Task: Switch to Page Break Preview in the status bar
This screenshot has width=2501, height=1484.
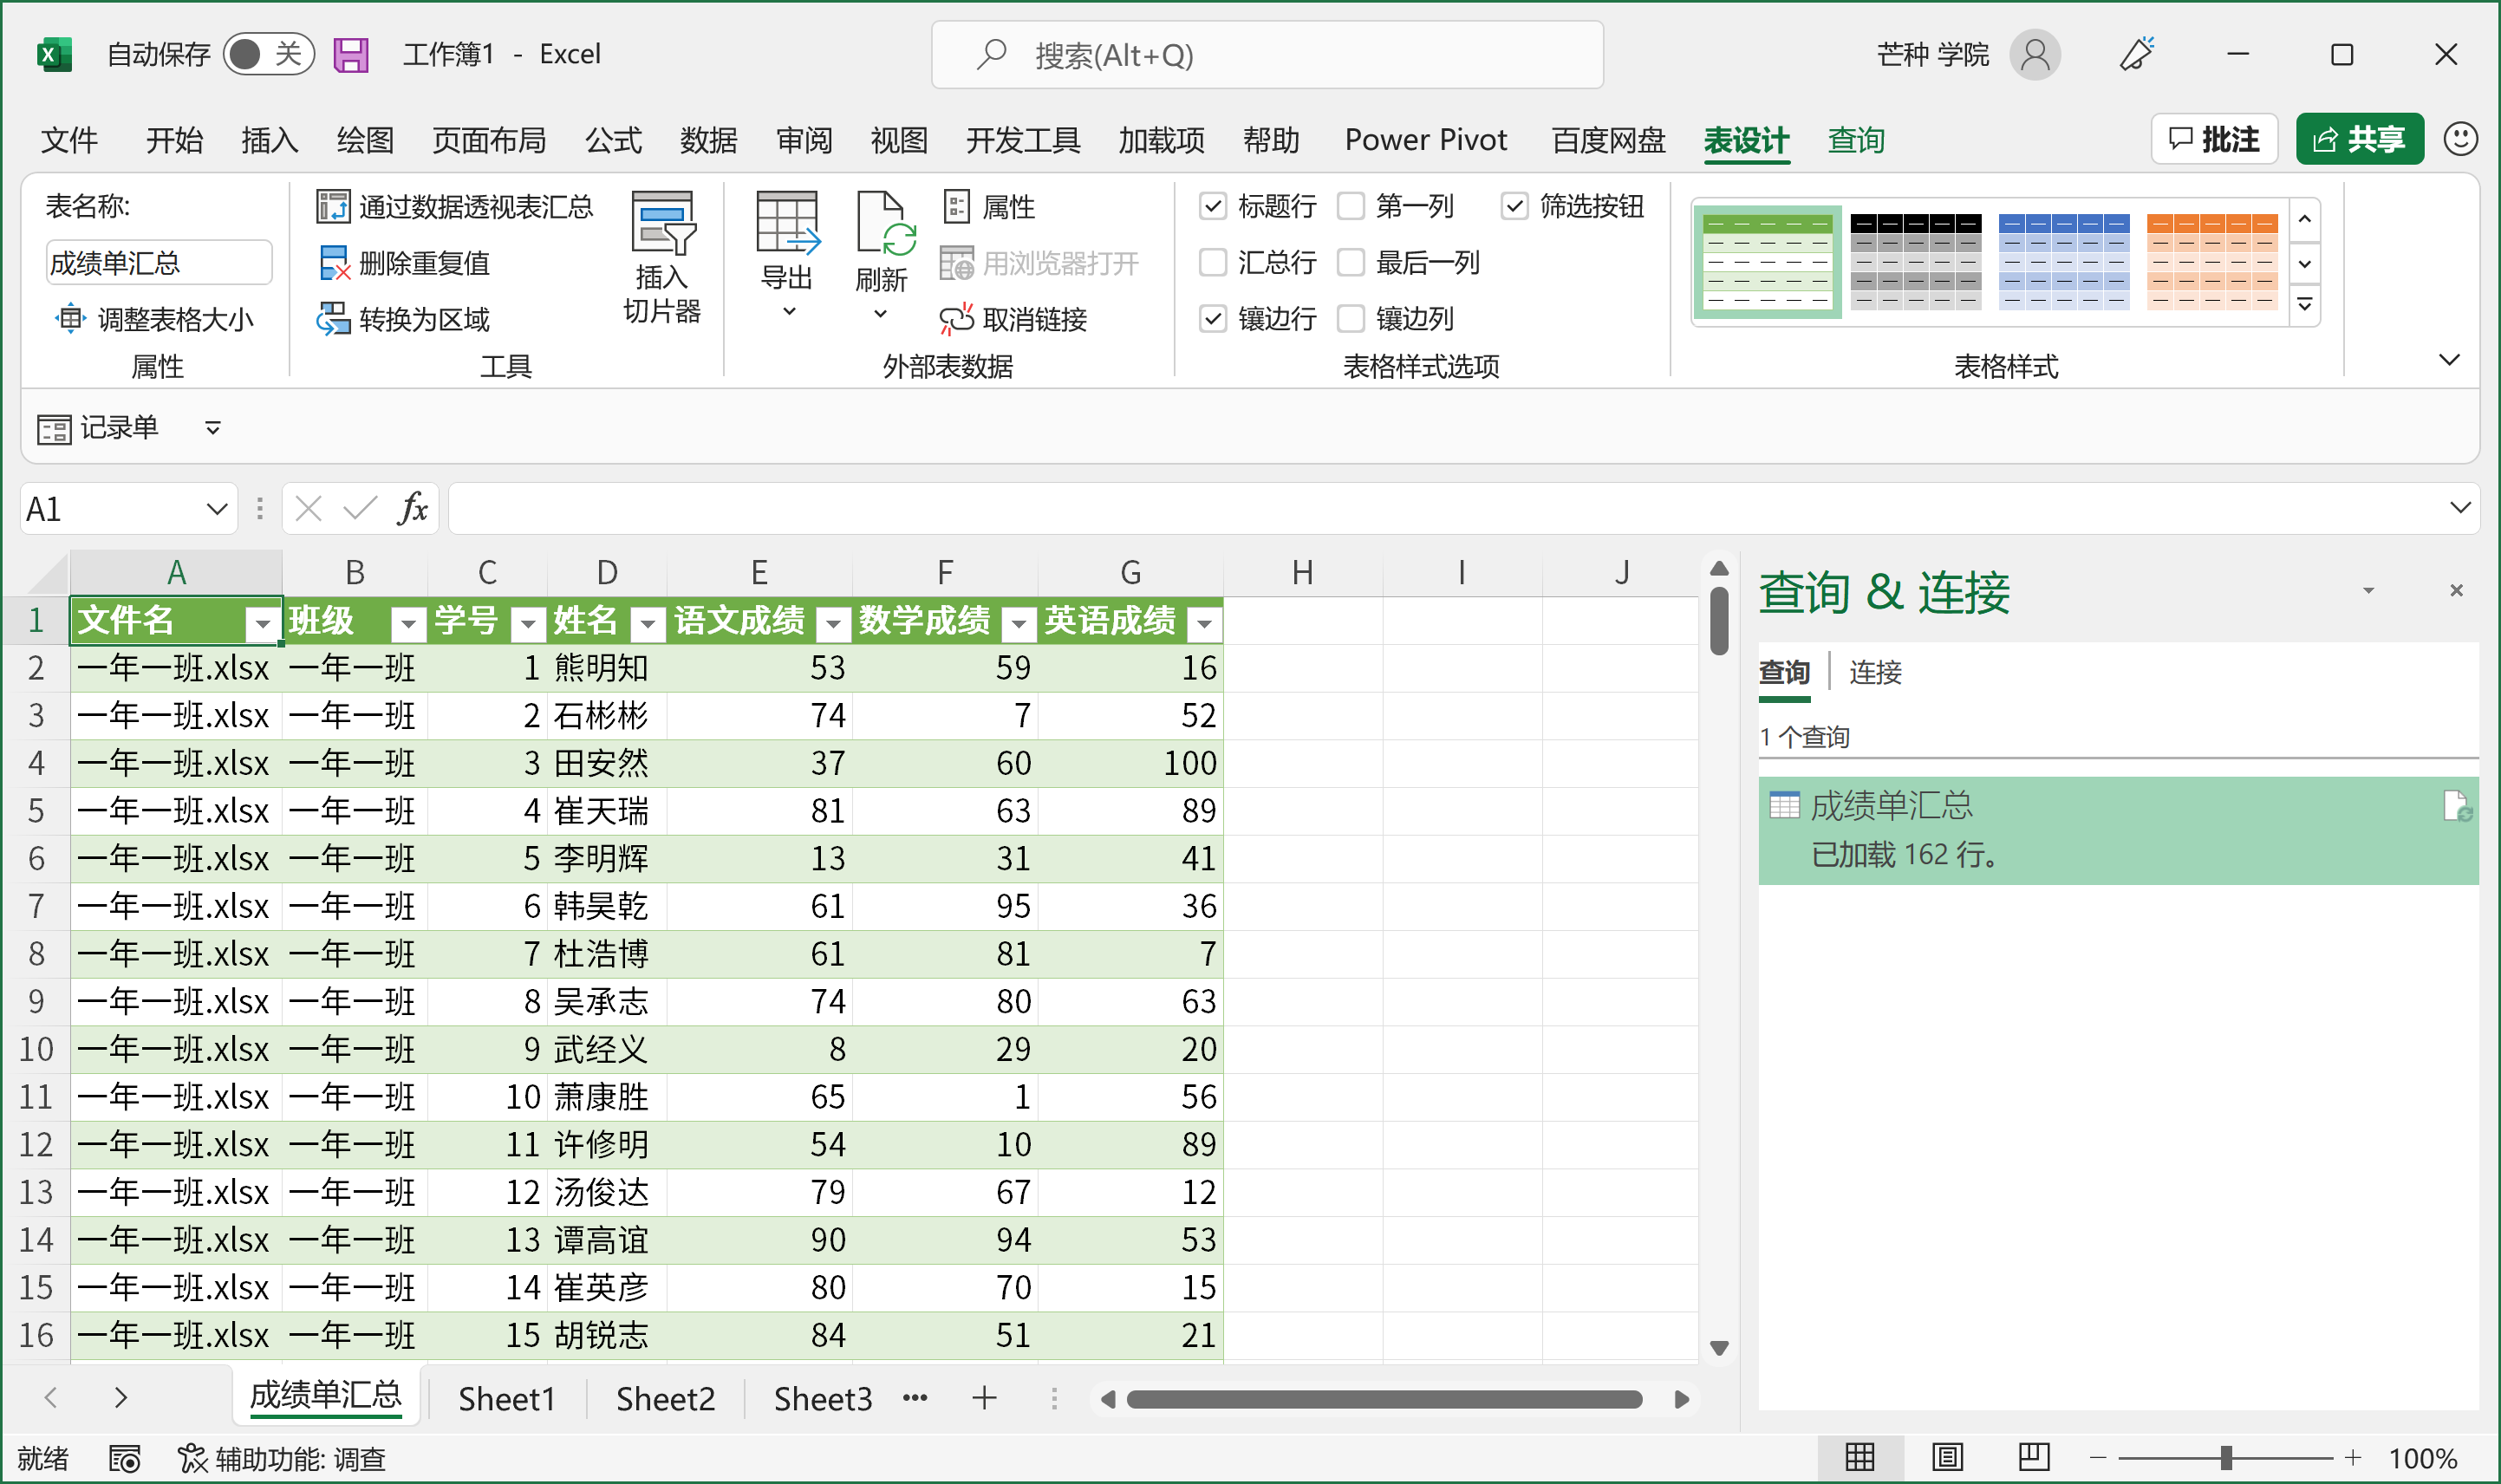Action: pyautogui.click(x=2033, y=1457)
